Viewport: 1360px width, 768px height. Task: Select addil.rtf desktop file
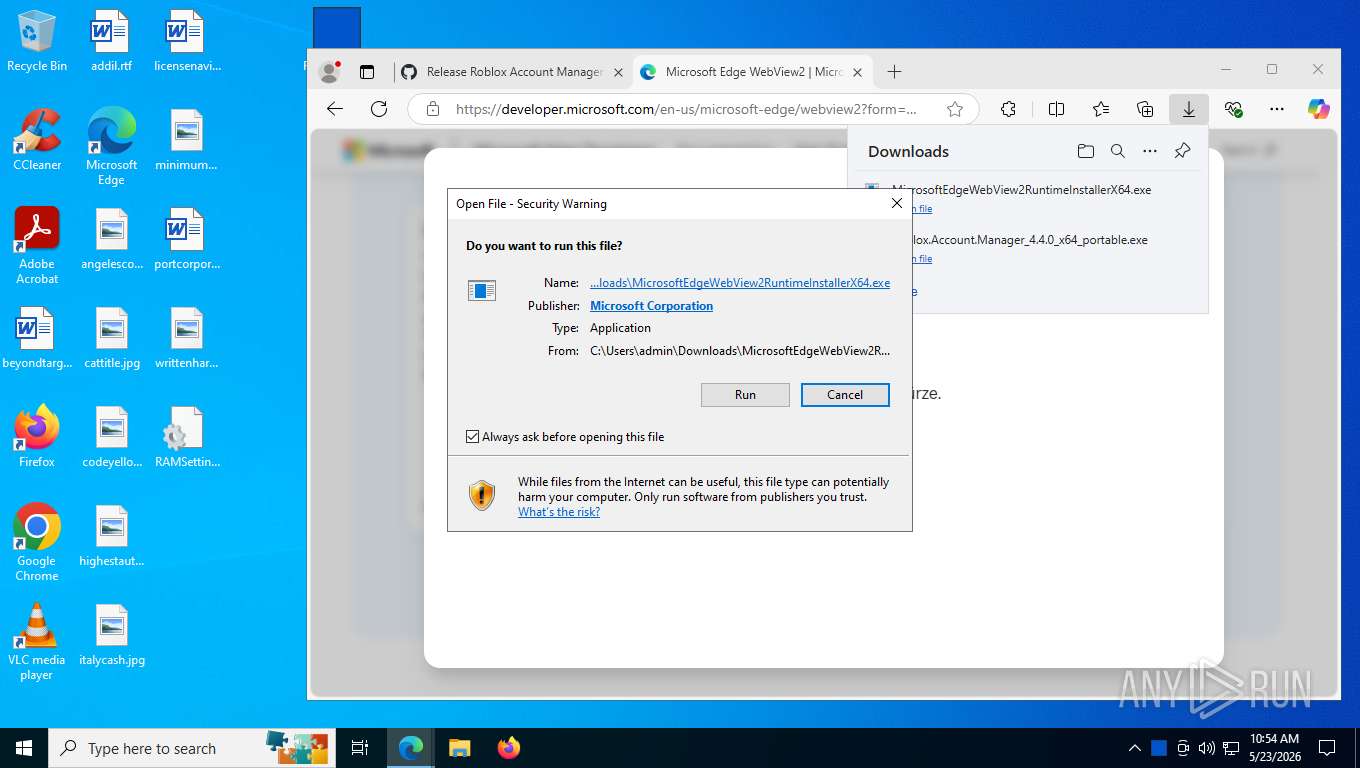coord(112,41)
